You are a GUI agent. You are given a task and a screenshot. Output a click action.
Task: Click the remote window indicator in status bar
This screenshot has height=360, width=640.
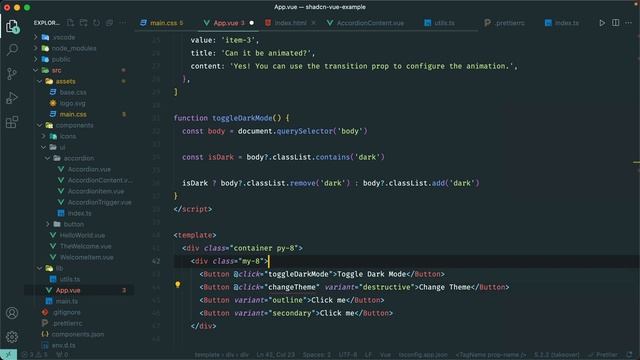coord(8,355)
